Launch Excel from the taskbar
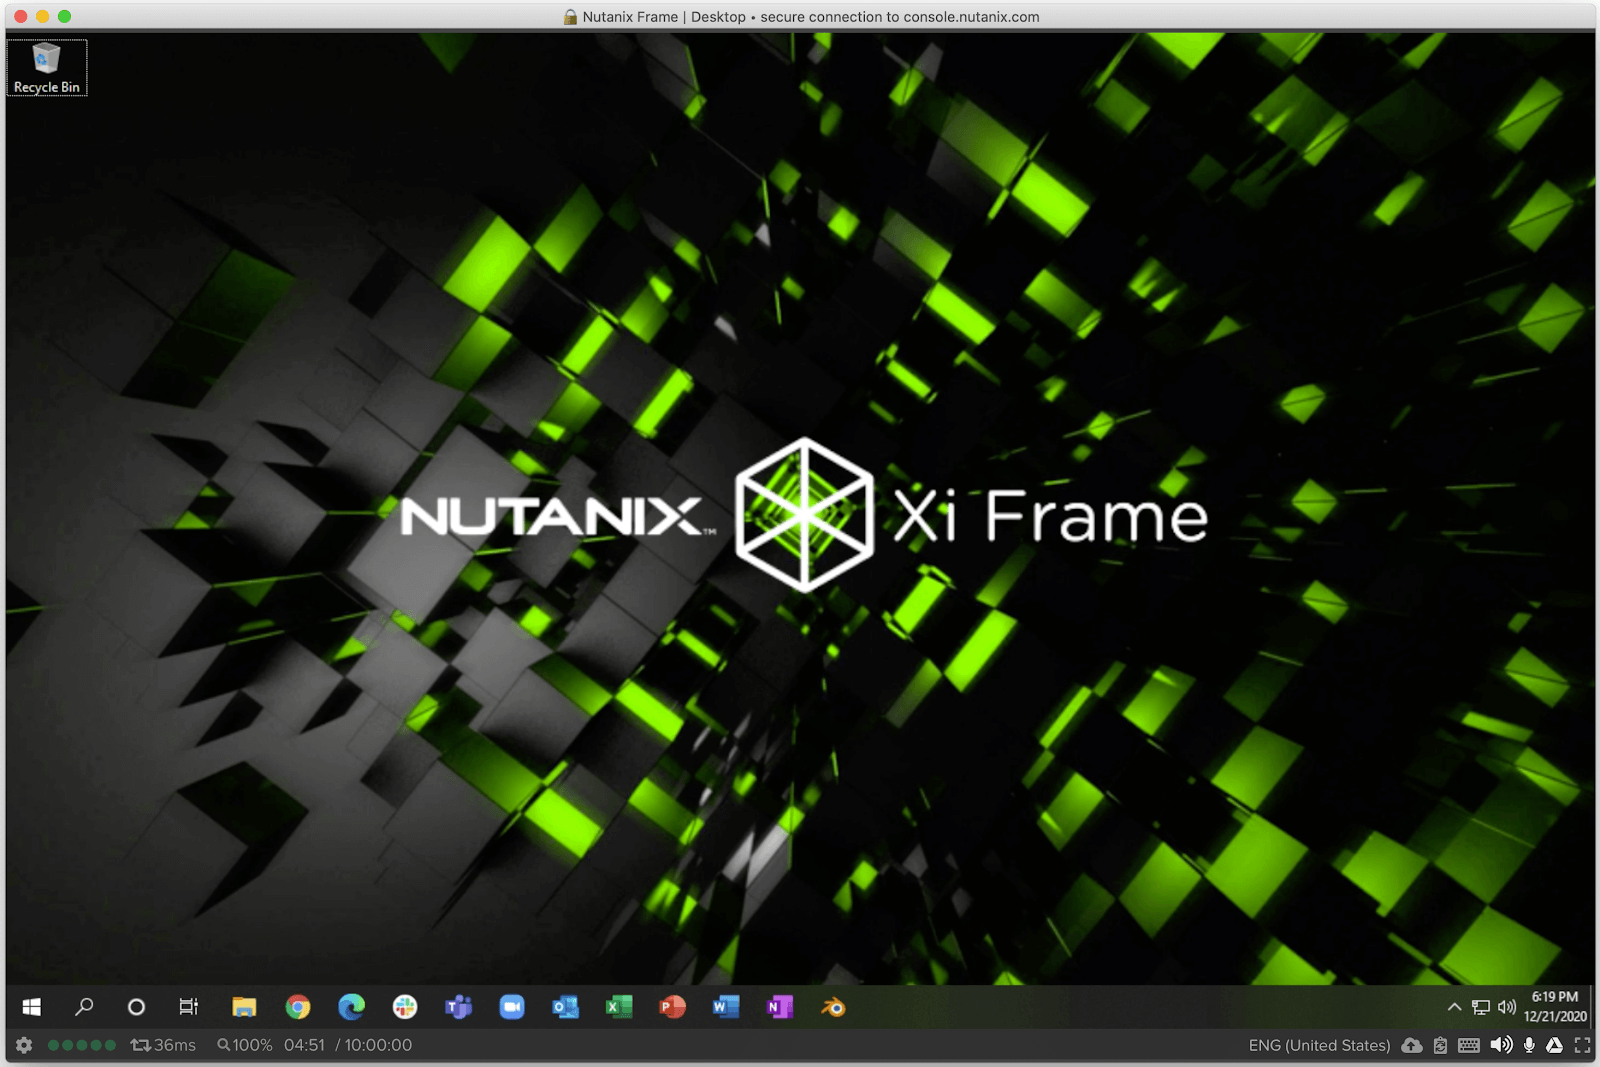The width and height of the screenshot is (1600, 1067). pos(619,1007)
